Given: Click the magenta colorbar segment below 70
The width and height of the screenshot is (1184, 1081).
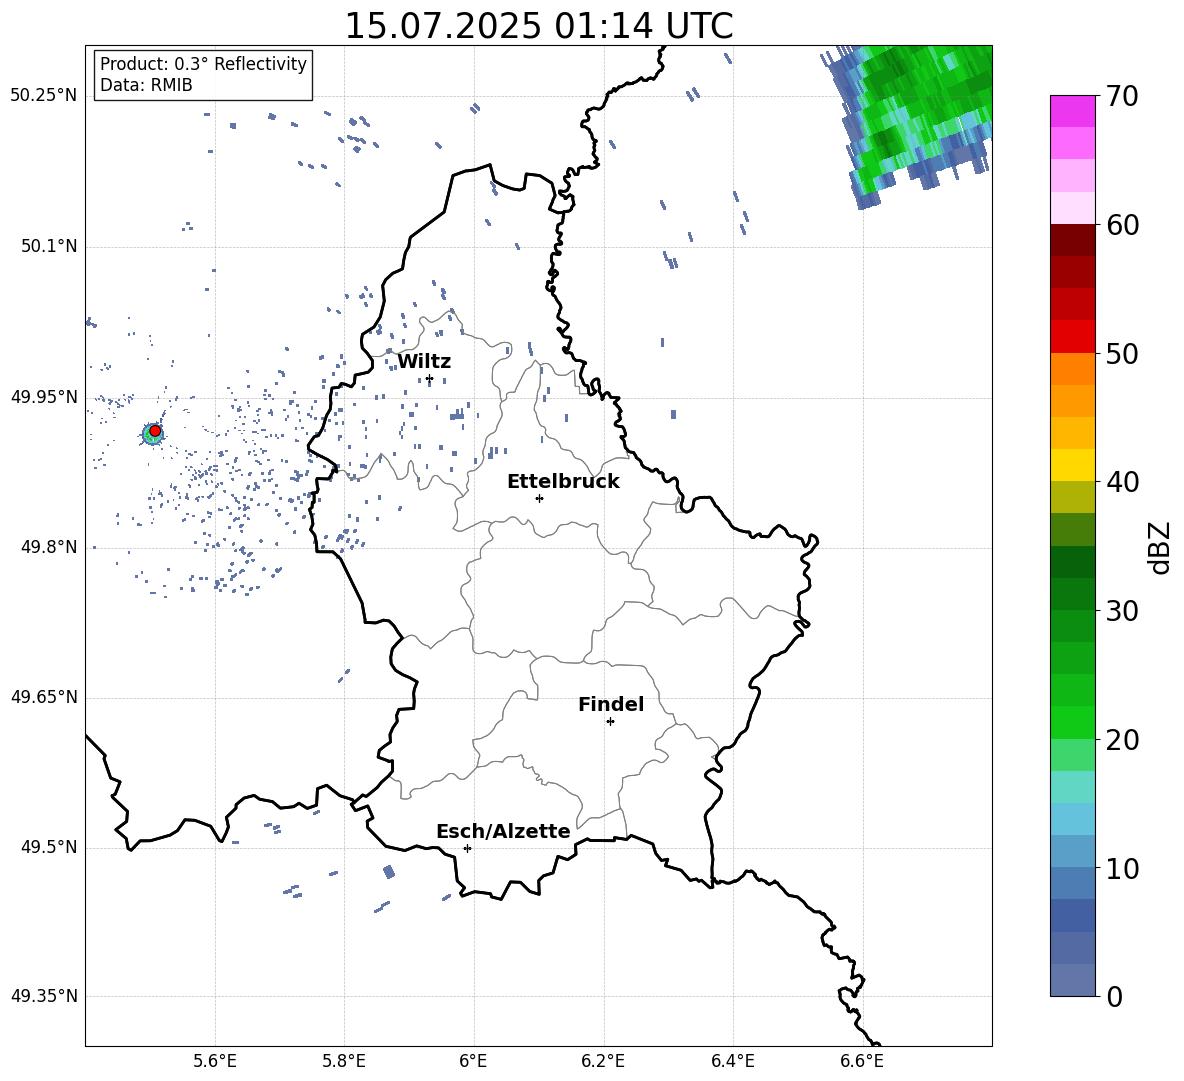Looking at the screenshot, I should pyautogui.click(x=1073, y=111).
